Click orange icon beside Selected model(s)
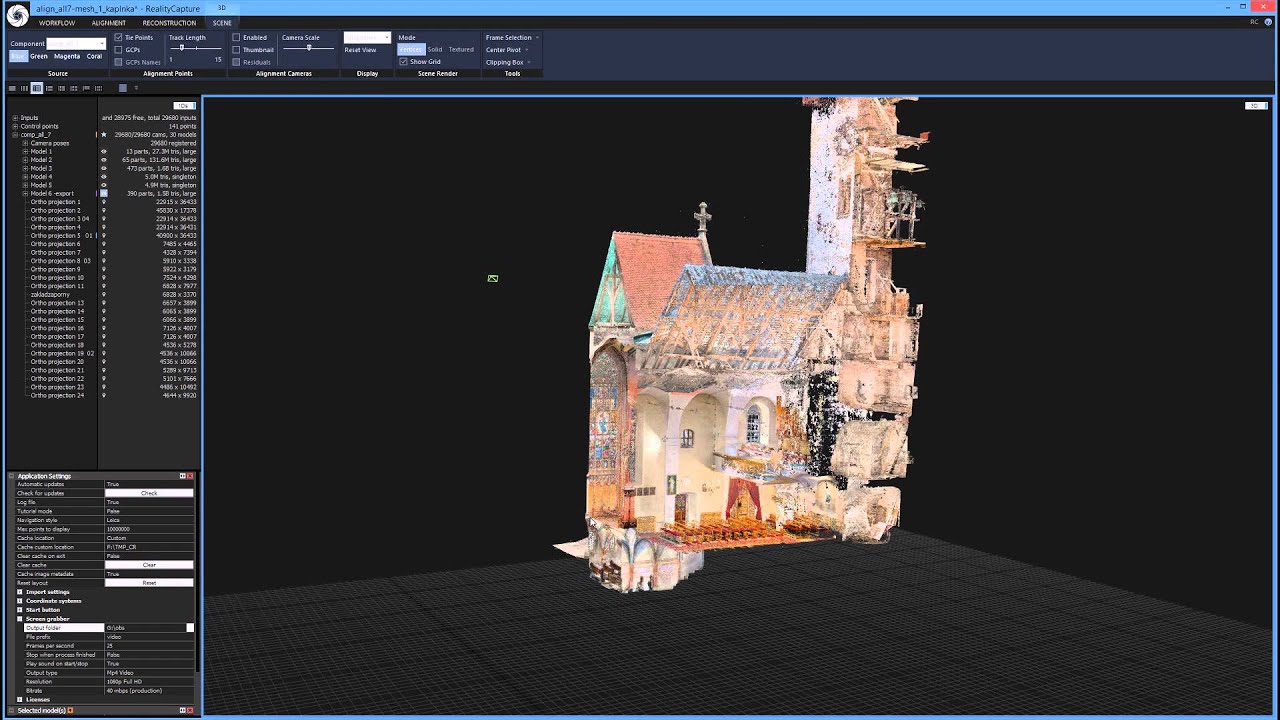 coord(70,711)
